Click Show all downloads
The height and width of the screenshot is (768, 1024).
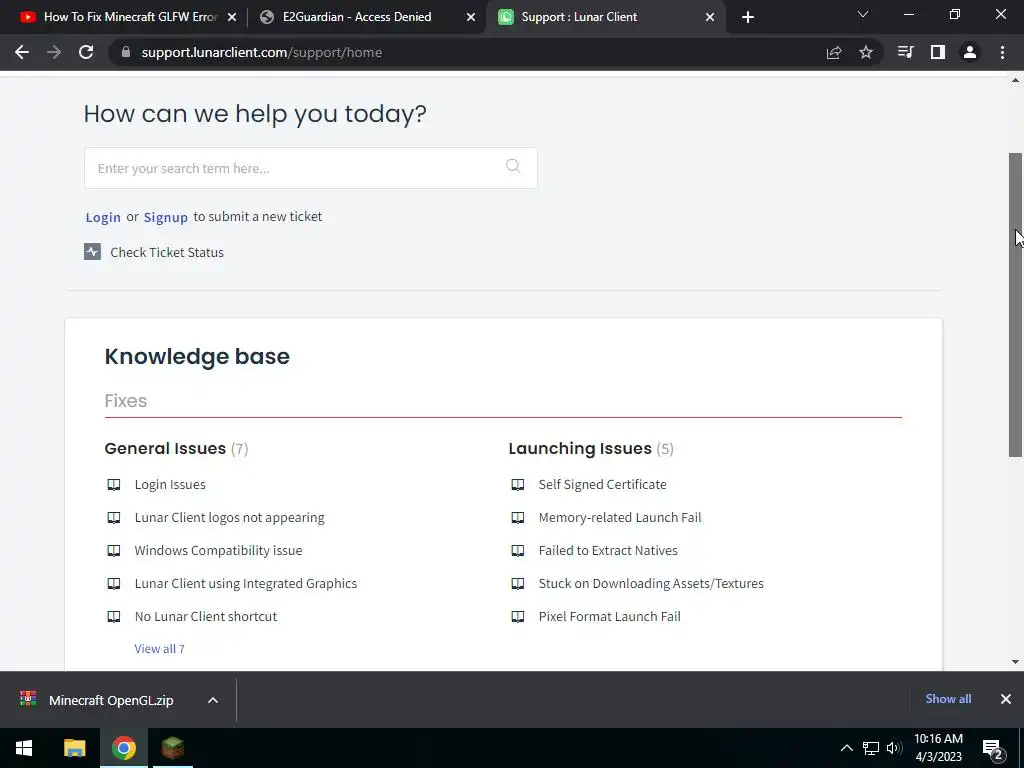pyautogui.click(x=948, y=699)
